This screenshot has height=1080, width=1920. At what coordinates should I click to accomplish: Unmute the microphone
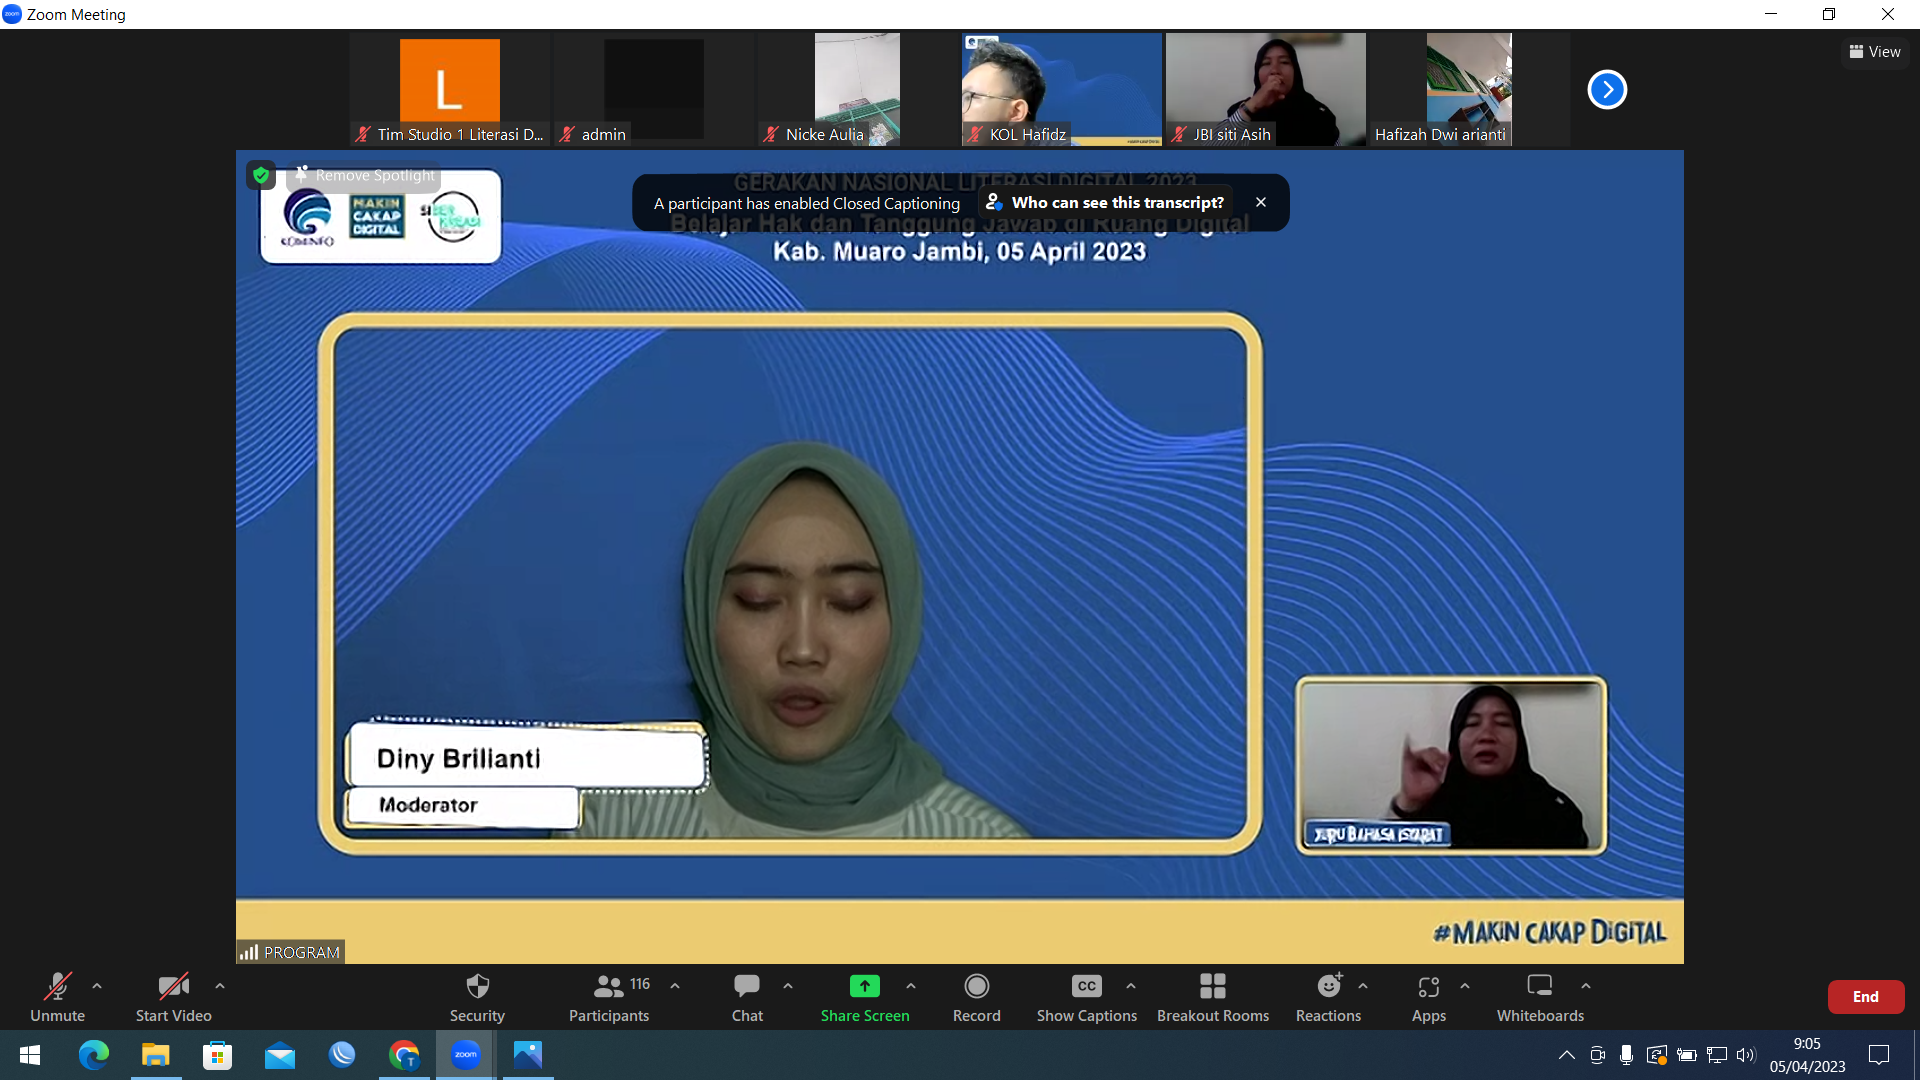click(57, 997)
